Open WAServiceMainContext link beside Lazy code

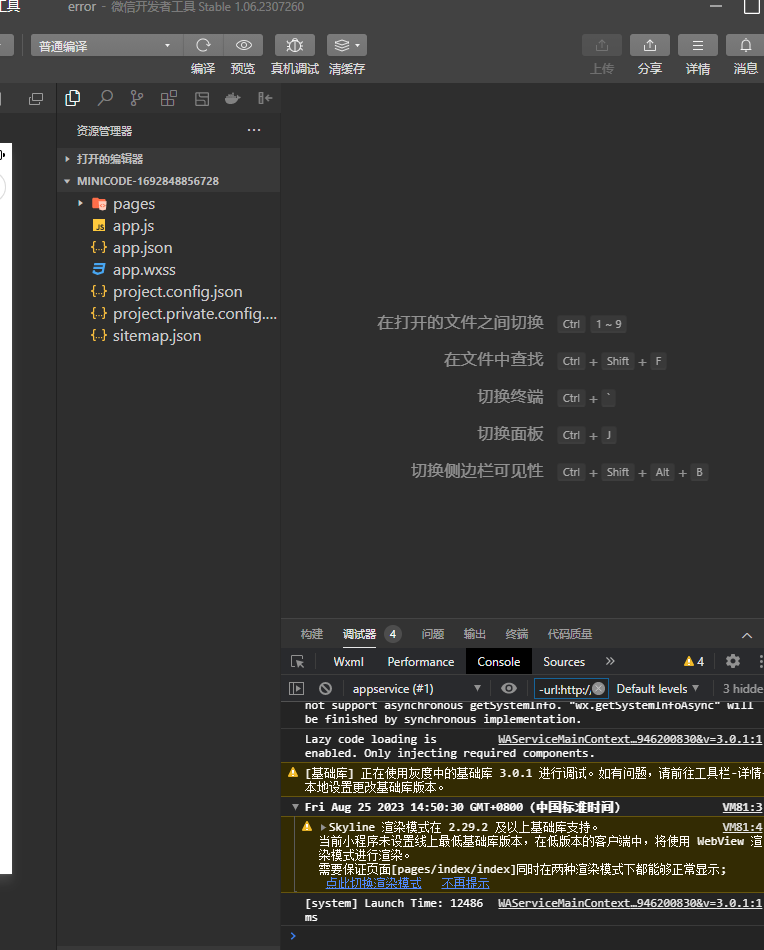pos(630,739)
